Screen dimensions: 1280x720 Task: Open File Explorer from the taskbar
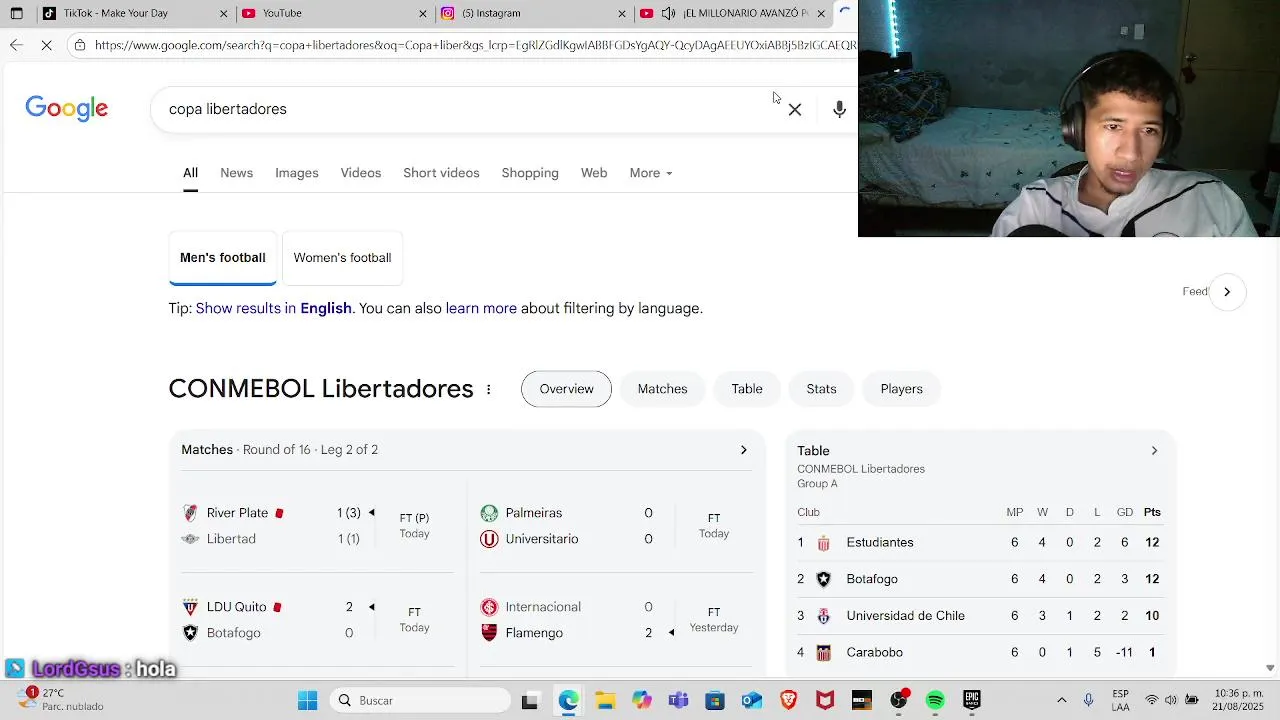[605, 700]
